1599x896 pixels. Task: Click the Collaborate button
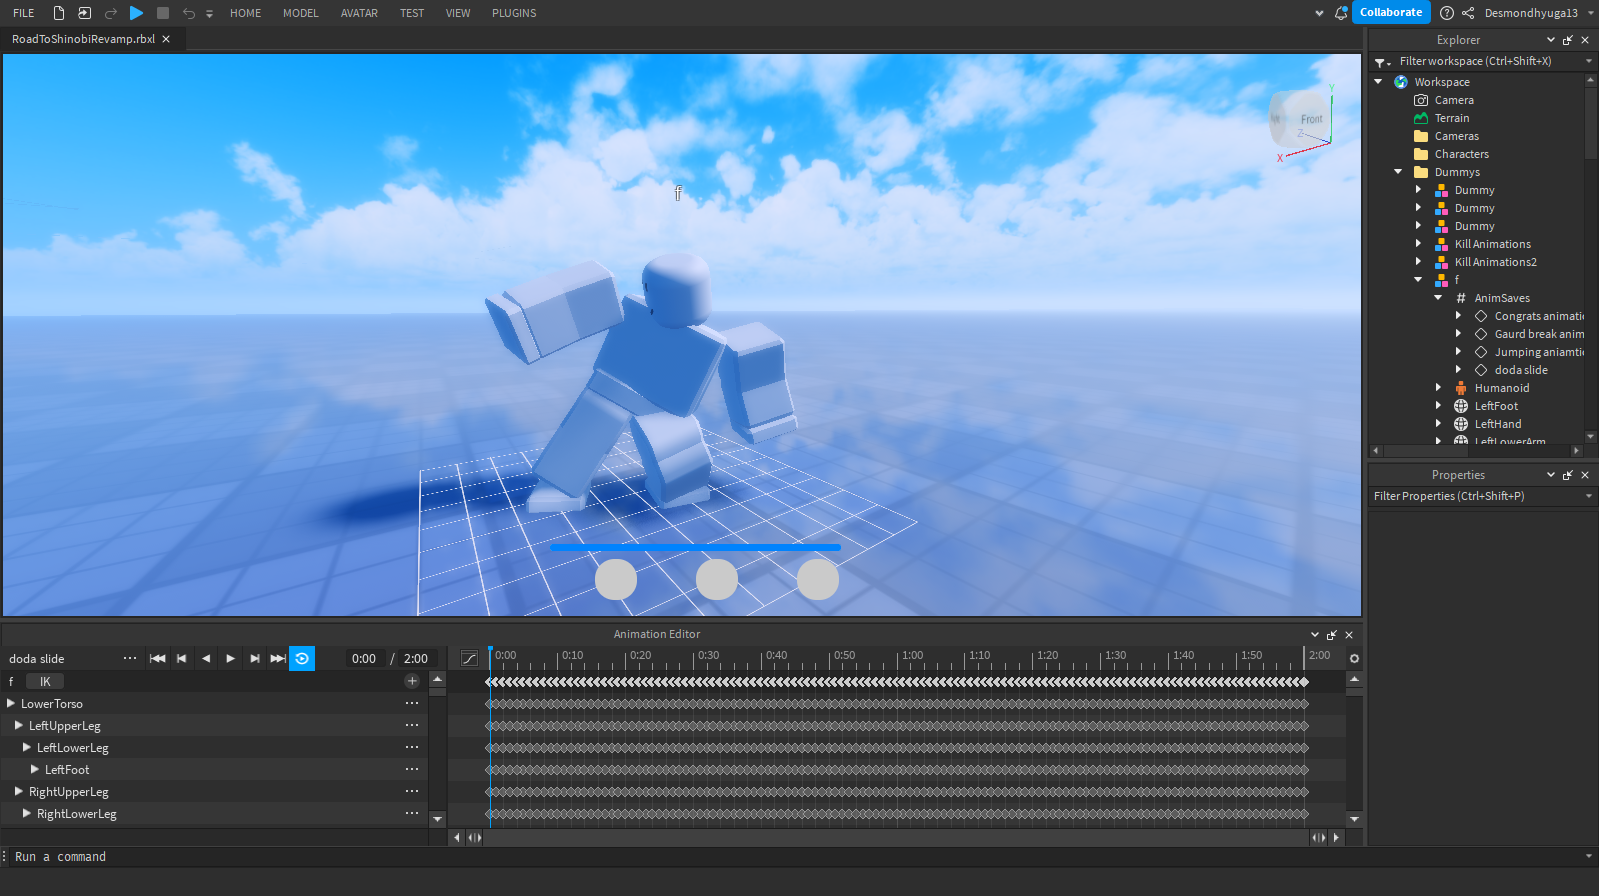(x=1391, y=12)
